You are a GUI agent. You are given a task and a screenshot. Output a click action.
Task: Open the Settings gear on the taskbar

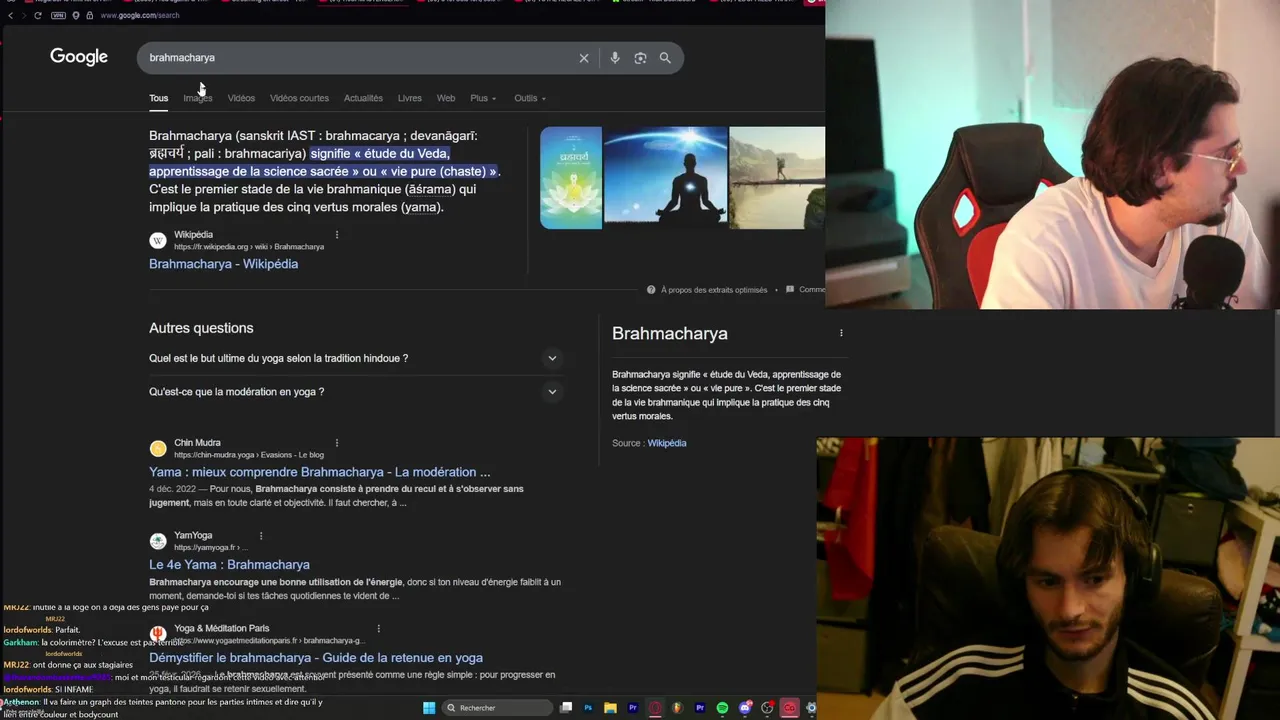(811, 708)
